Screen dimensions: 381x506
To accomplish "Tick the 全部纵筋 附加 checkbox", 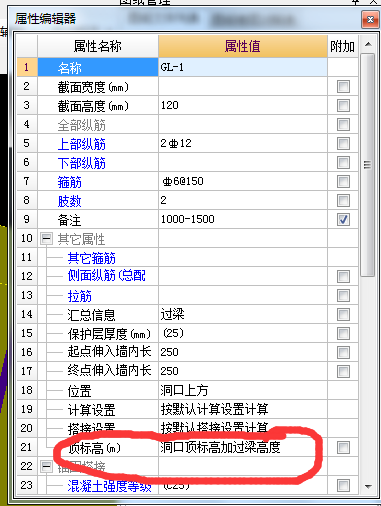I will tap(343, 125).
